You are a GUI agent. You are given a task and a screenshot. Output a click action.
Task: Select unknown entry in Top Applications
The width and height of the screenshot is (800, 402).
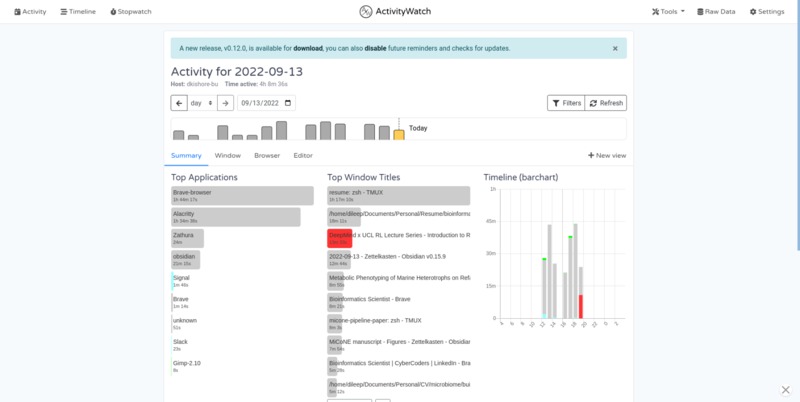185,324
